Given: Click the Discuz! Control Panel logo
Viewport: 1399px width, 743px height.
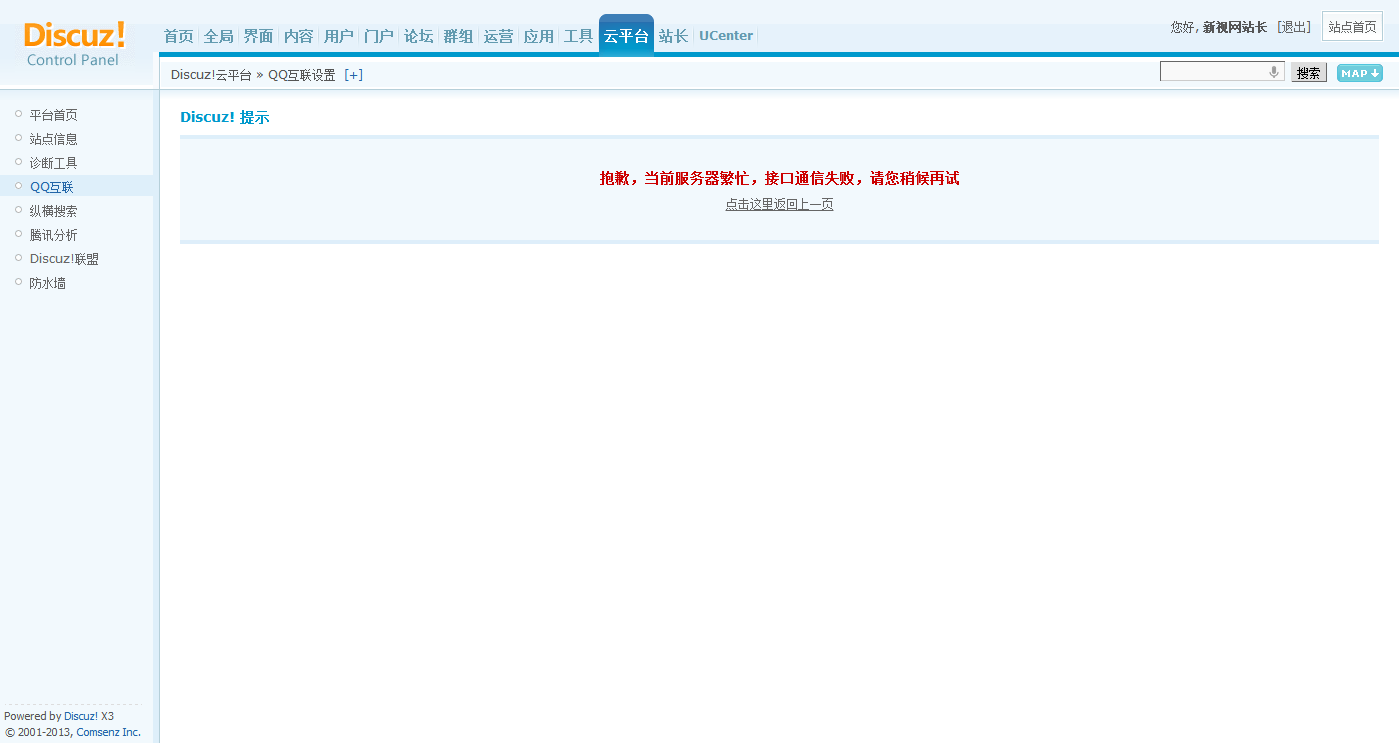Looking at the screenshot, I should point(74,45).
